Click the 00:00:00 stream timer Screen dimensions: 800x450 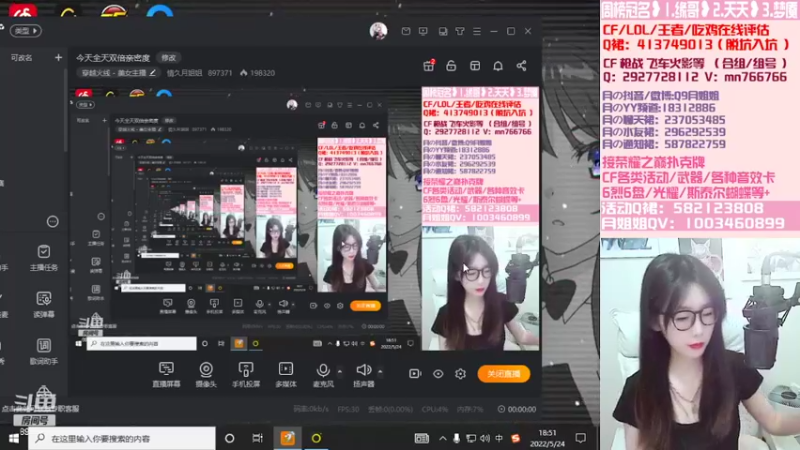517,409
